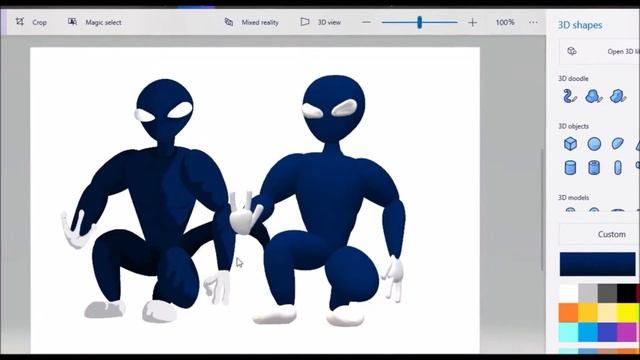640x360 pixels.
Task: Pick the dark gray color swatch
Action: (x=607, y=293)
